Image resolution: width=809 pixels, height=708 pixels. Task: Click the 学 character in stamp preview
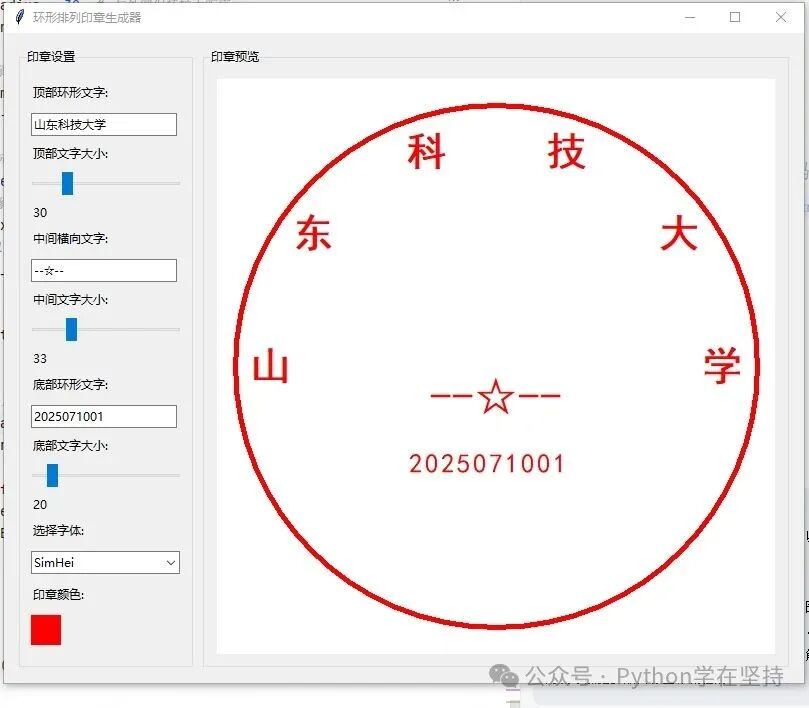coord(722,365)
